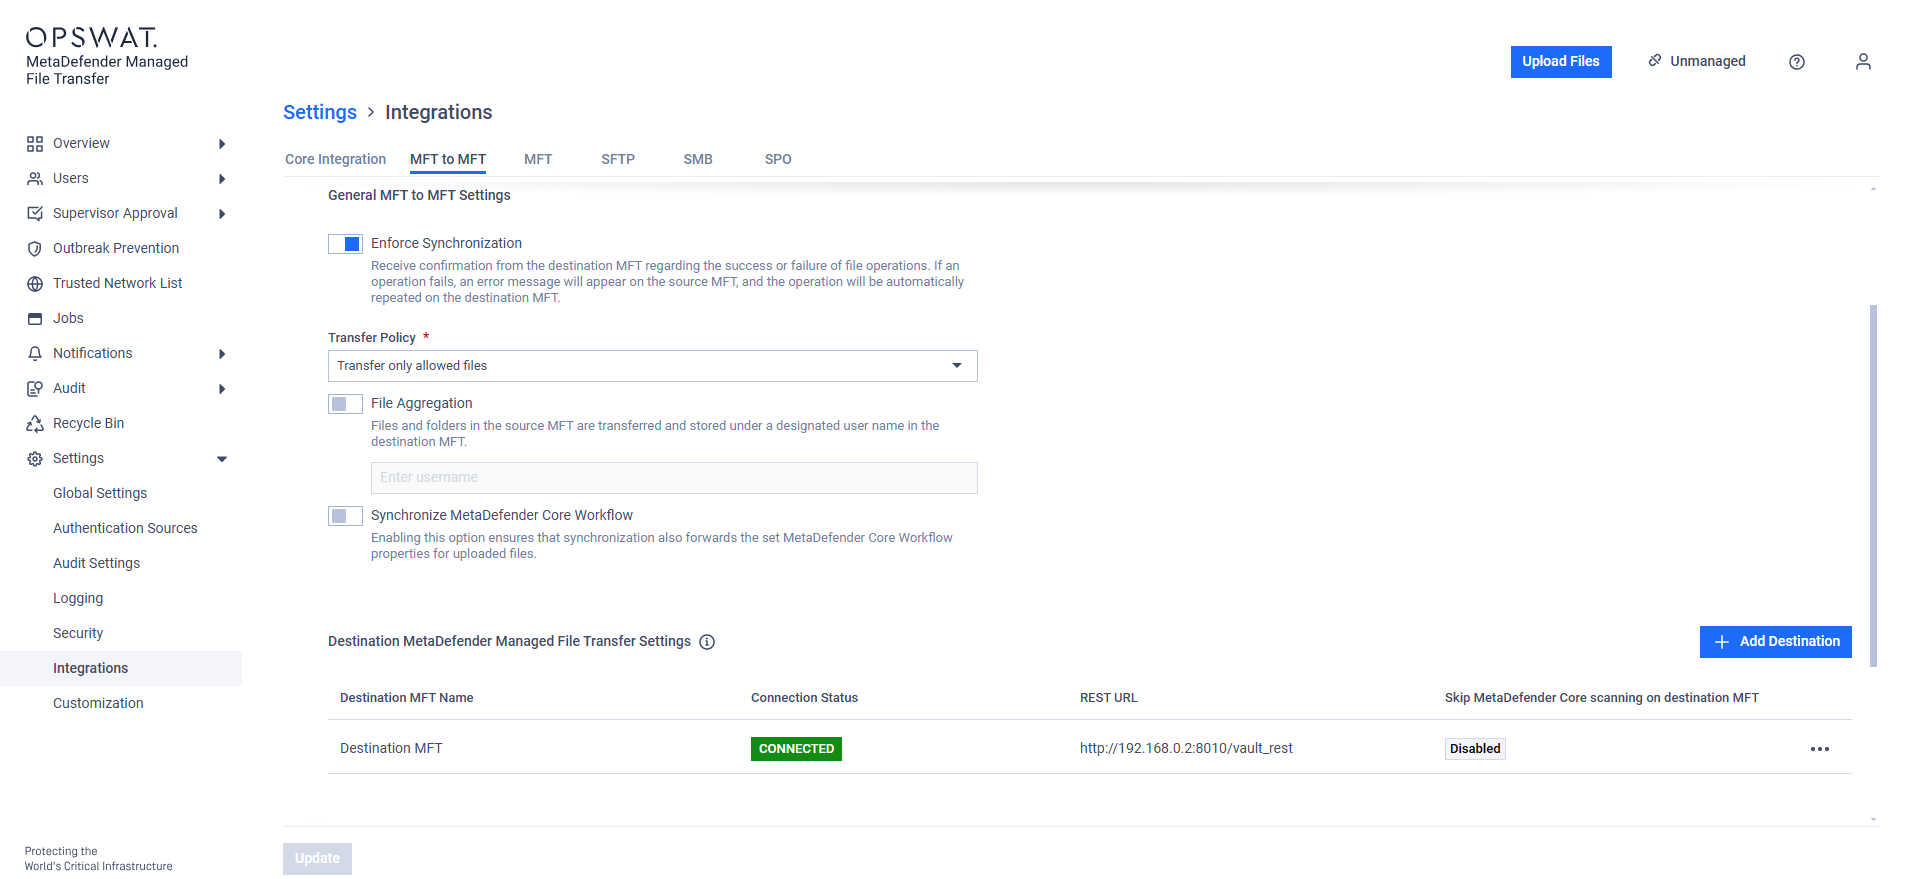1911x879 pixels.
Task: Click the Notifications bell icon
Action: pos(35,354)
